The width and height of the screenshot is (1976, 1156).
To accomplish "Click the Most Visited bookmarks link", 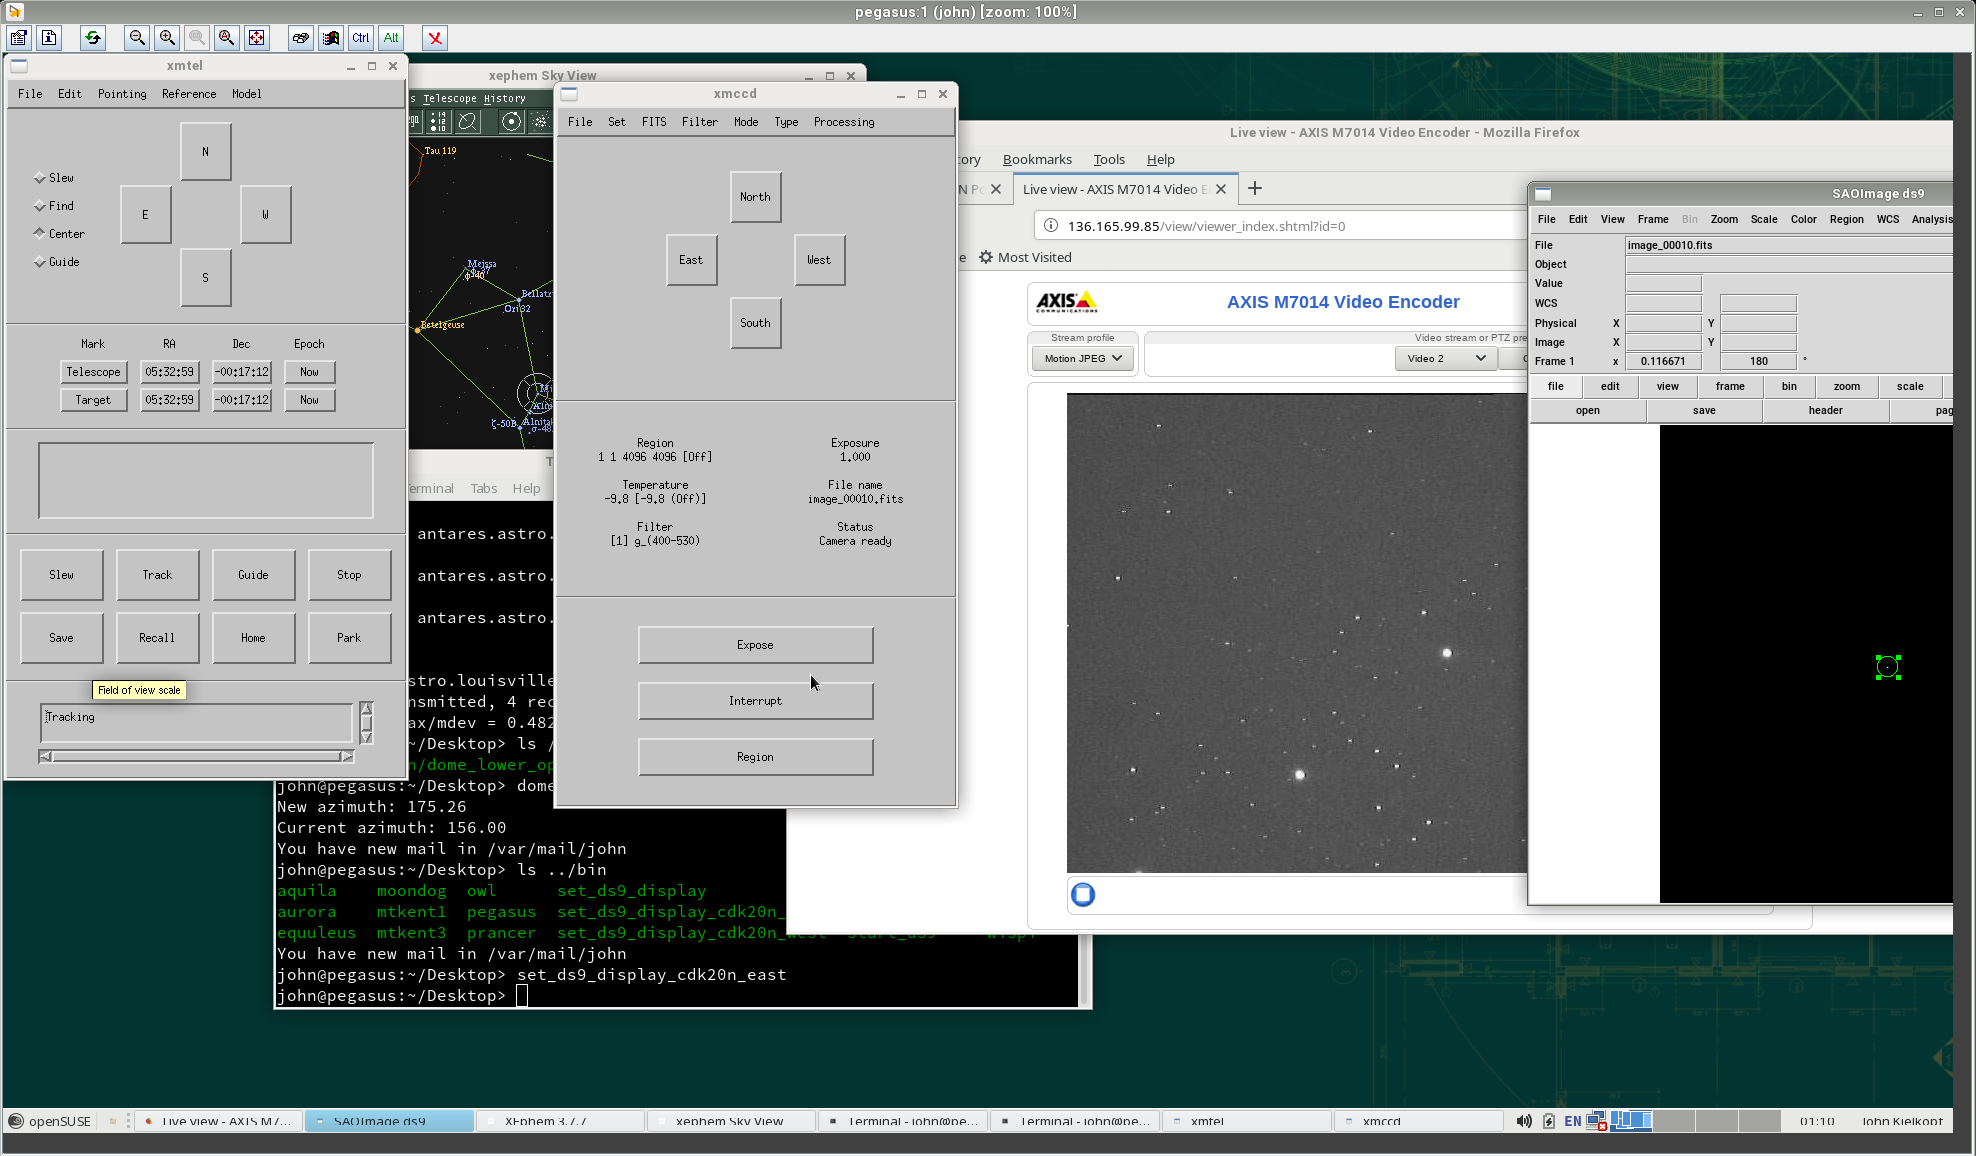I will [1025, 257].
